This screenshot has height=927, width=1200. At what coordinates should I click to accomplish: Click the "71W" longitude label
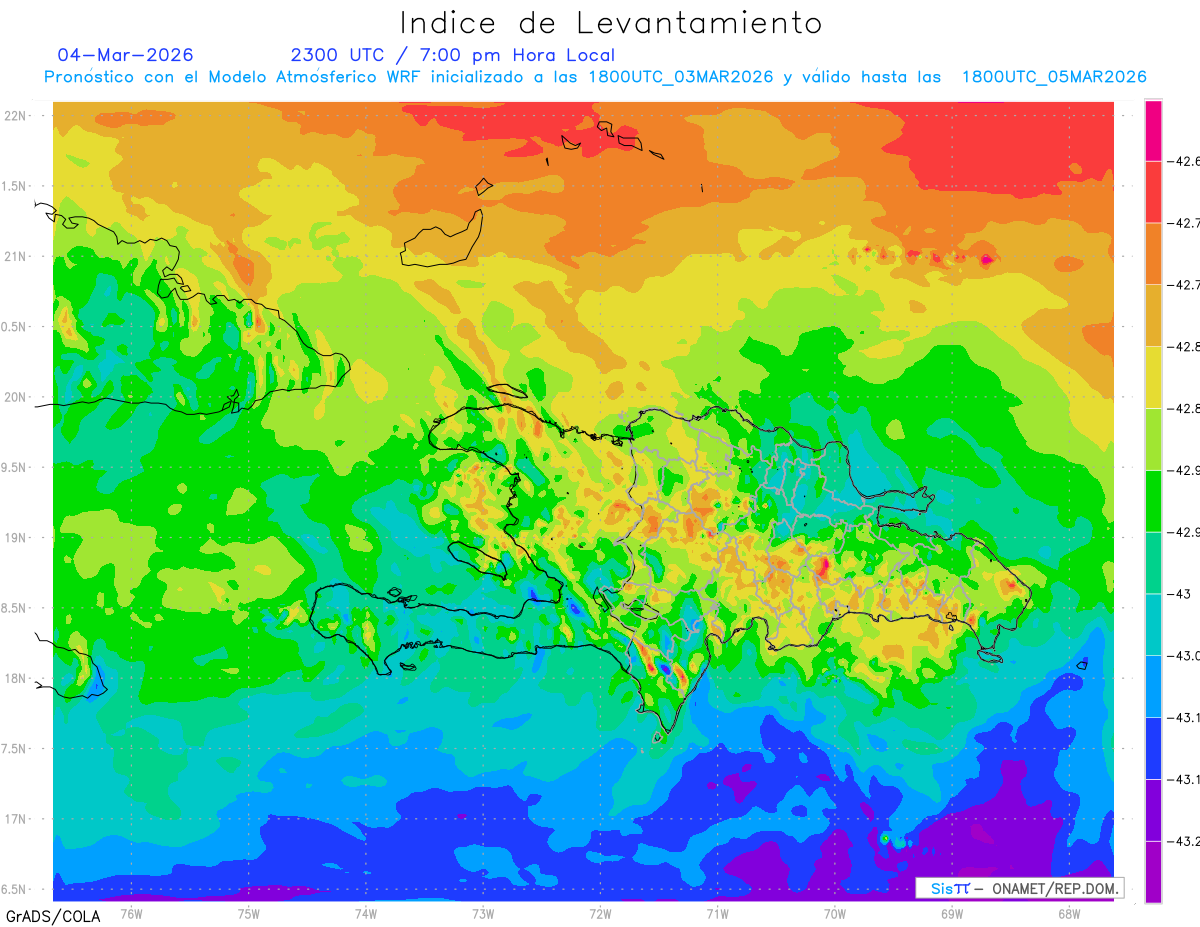click(717, 913)
